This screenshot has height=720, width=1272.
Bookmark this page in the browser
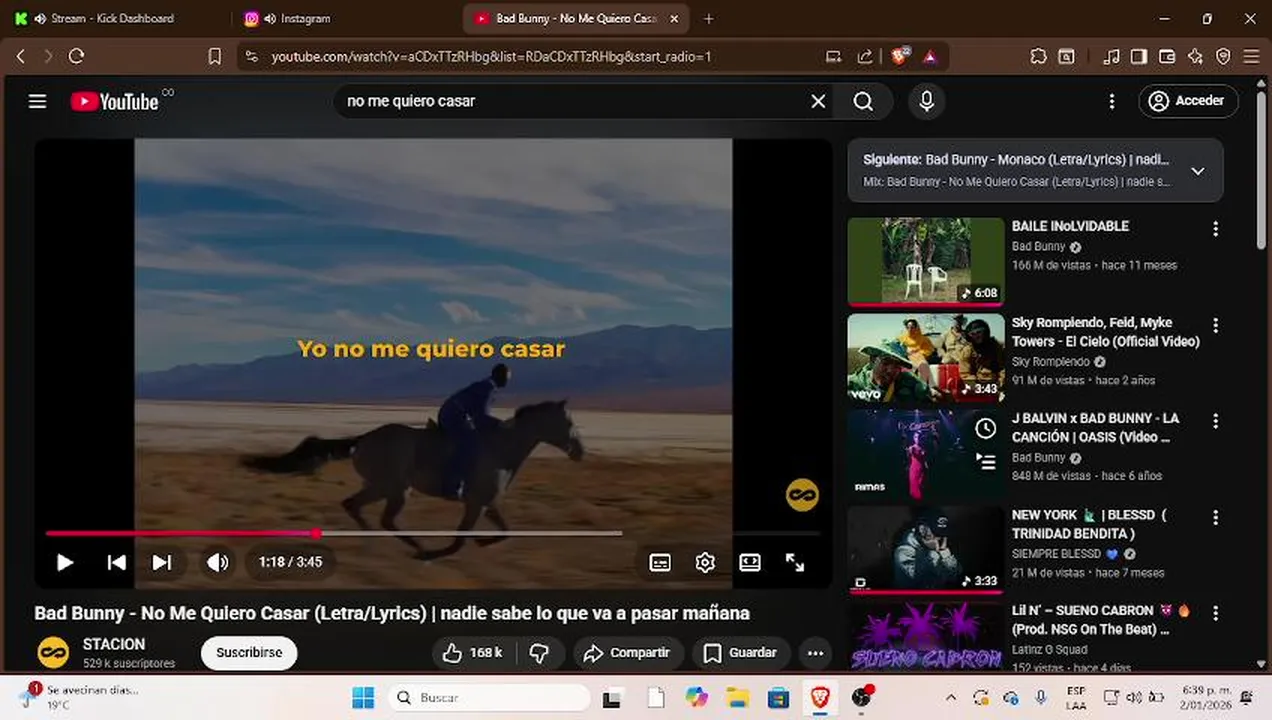[x=214, y=57]
